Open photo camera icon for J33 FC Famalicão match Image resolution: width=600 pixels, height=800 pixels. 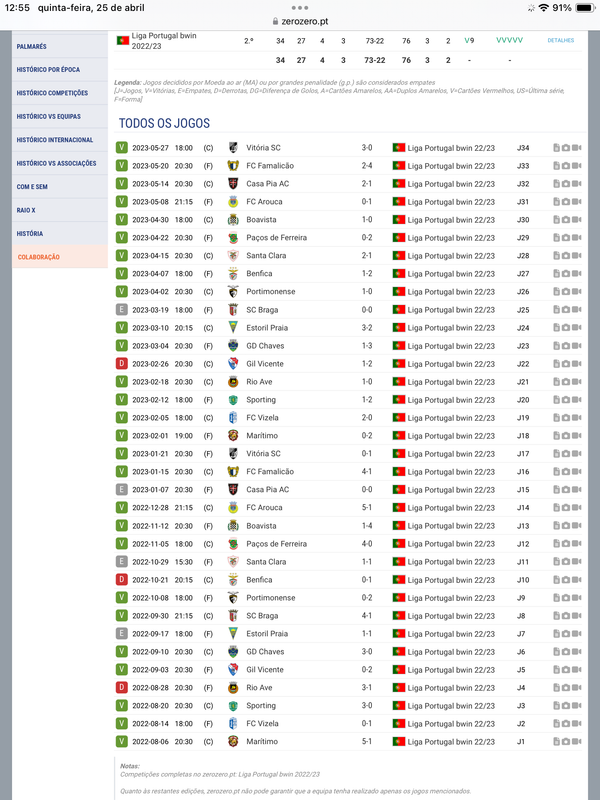click(x=566, y=166)
